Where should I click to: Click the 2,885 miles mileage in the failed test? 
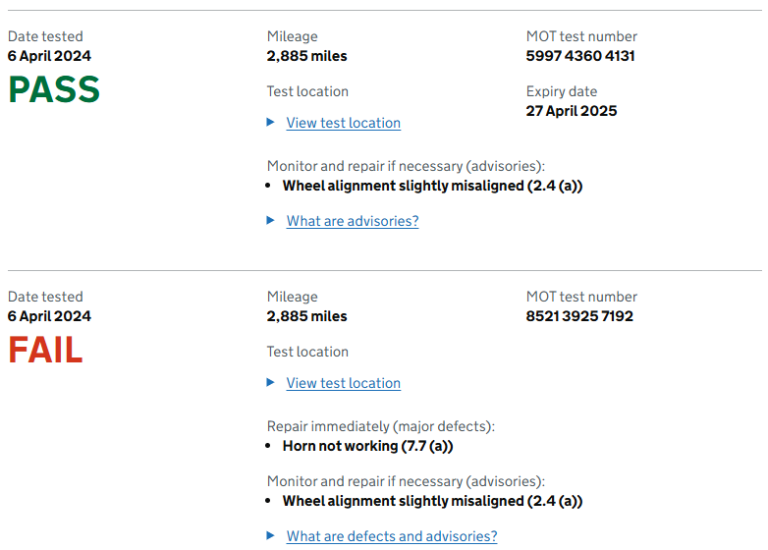click(x=307, y=316)
